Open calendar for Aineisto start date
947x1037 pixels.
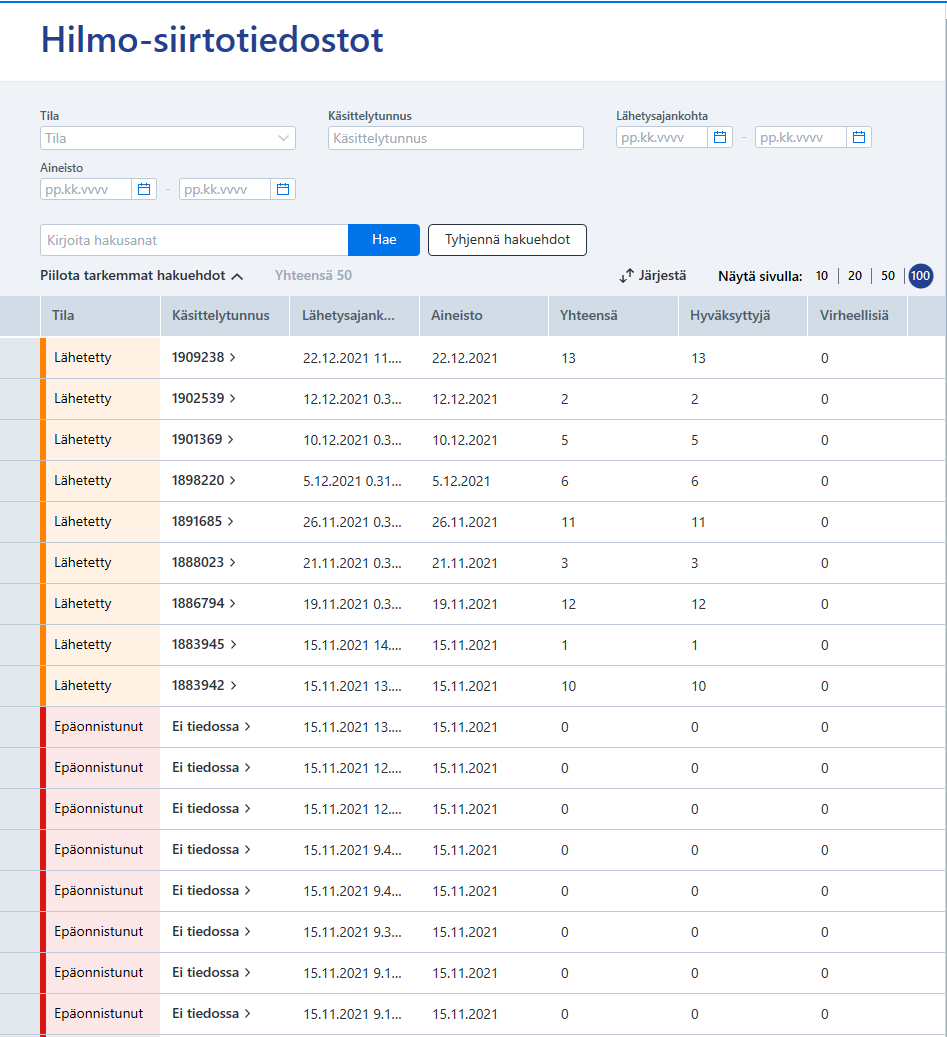click(144, 189)
